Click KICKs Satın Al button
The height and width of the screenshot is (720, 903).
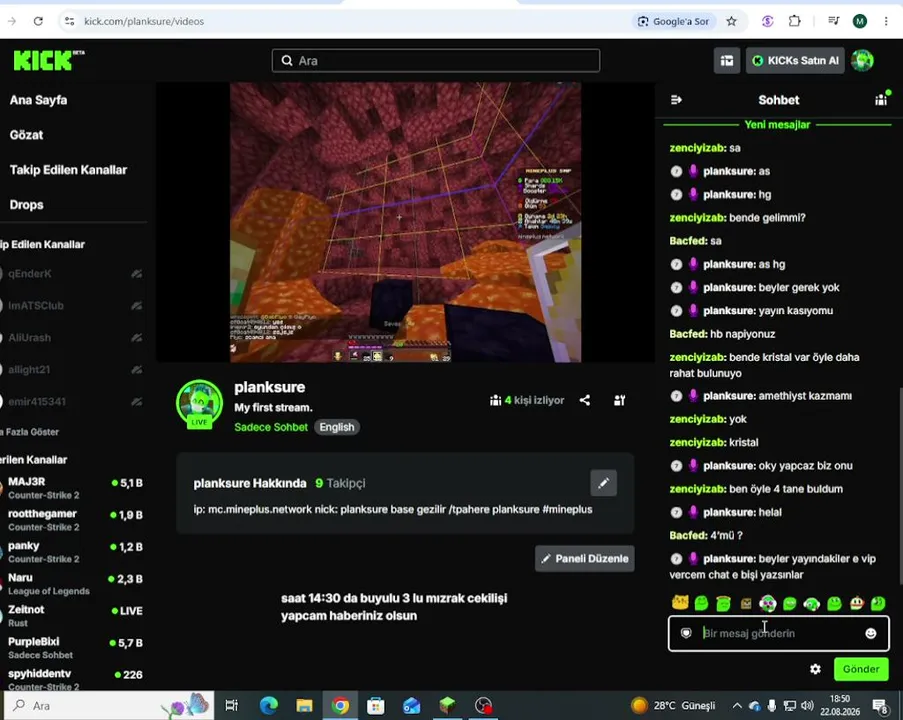[795, 60]
